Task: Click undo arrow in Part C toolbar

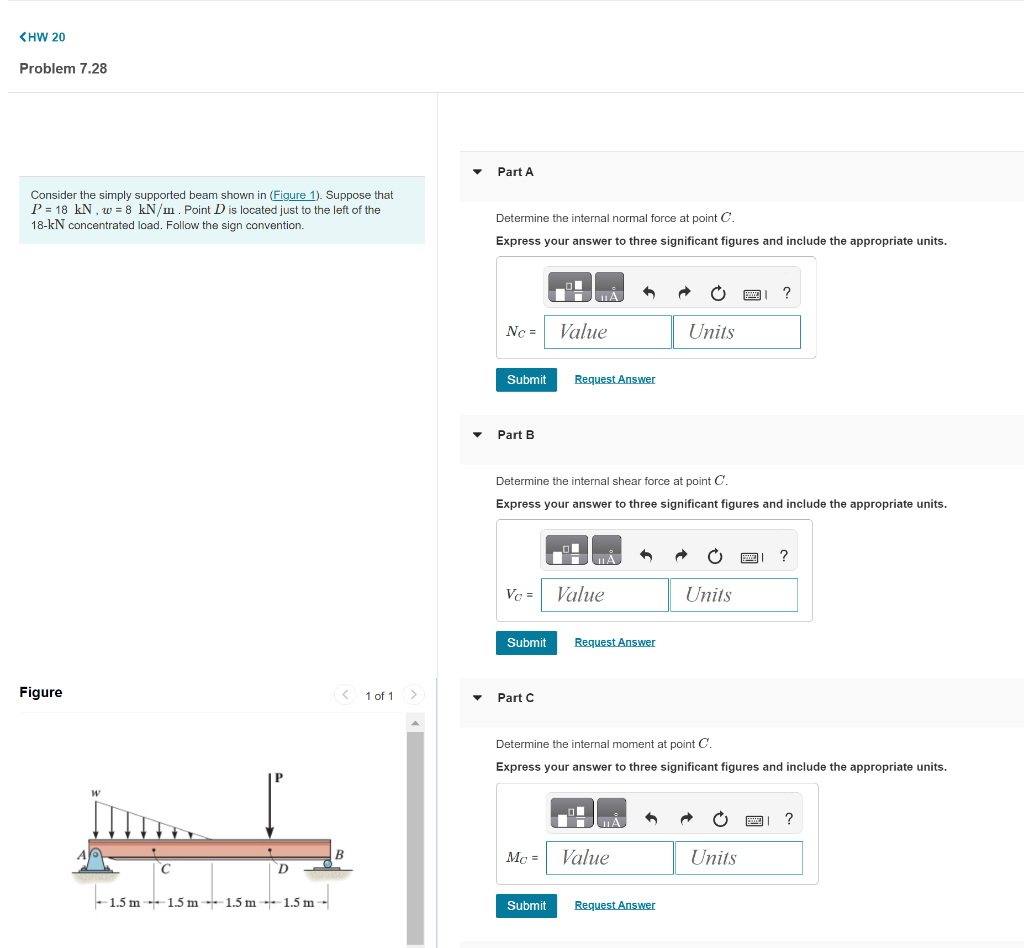Action: pyautogui.click(x=651, y=819)
